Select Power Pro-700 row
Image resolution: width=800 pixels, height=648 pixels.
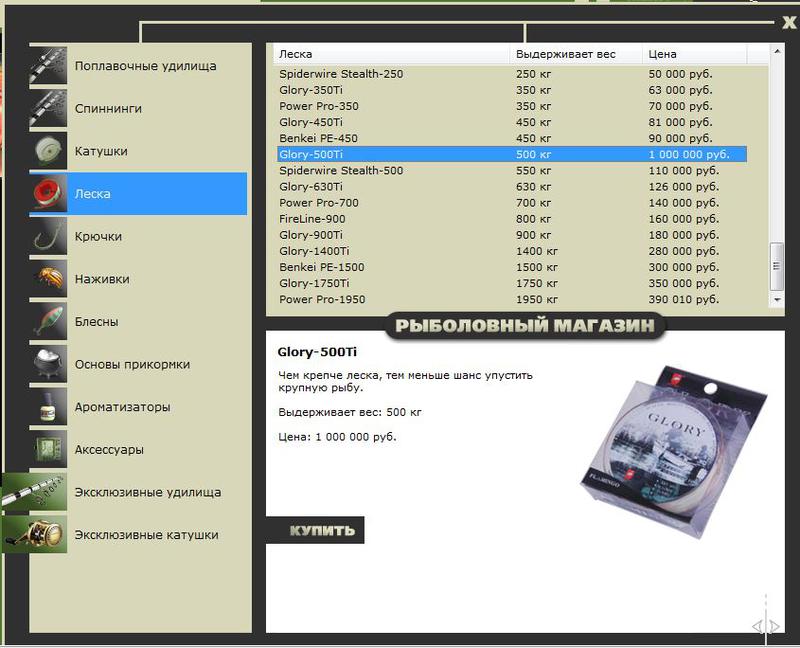pyautogui.click(x=512, y=203)
